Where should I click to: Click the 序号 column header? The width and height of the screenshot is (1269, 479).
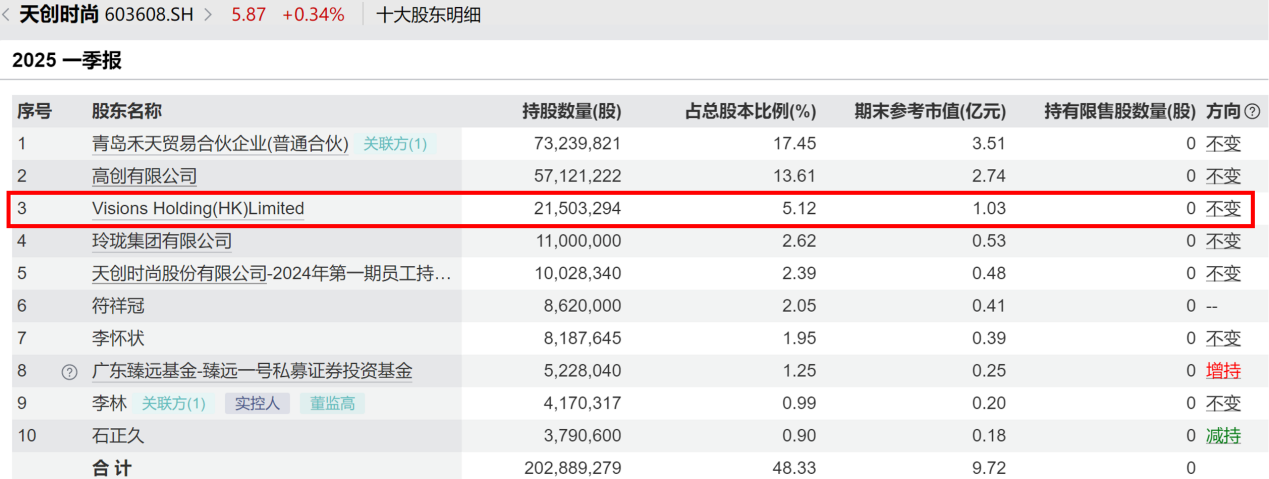click(34, 112)
